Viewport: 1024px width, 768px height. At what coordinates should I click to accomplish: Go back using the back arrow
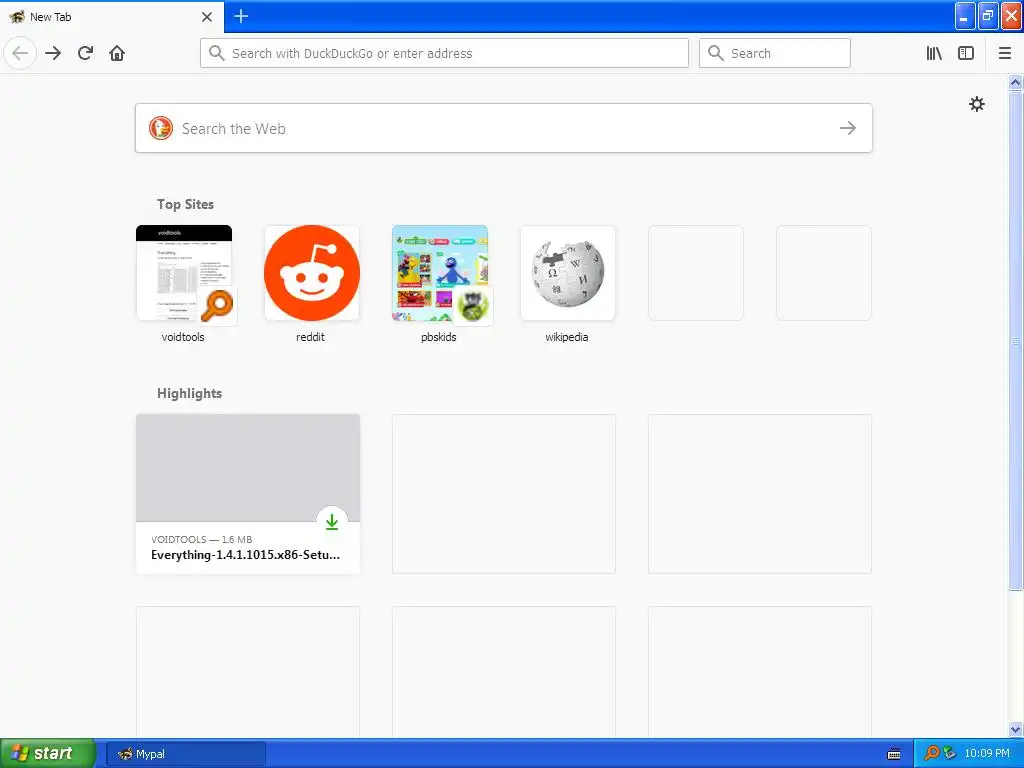20,53
